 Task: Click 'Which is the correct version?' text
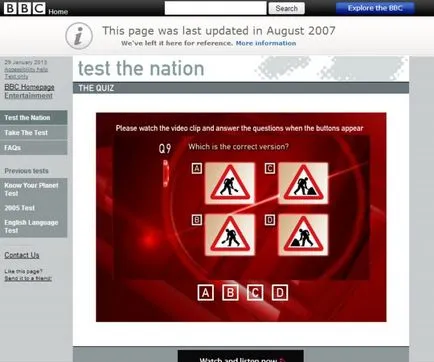pyautogui.click(x=238, y=147)
